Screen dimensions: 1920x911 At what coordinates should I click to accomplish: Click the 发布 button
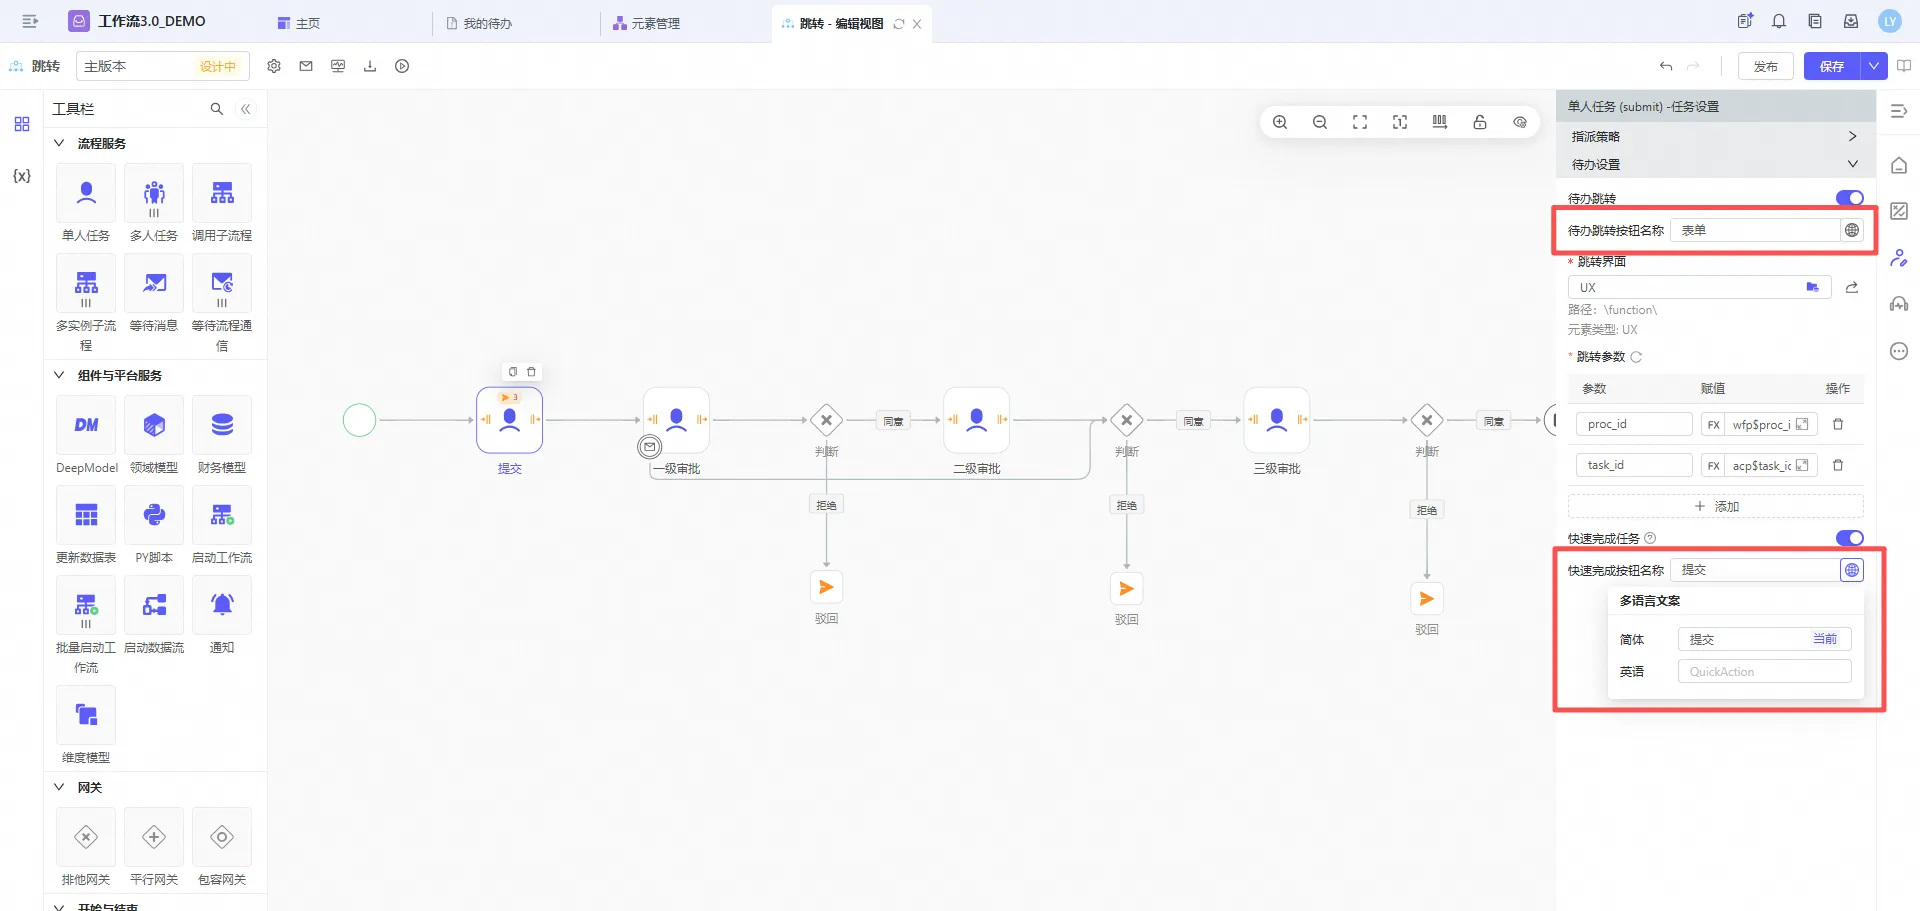pos(1765,66)
